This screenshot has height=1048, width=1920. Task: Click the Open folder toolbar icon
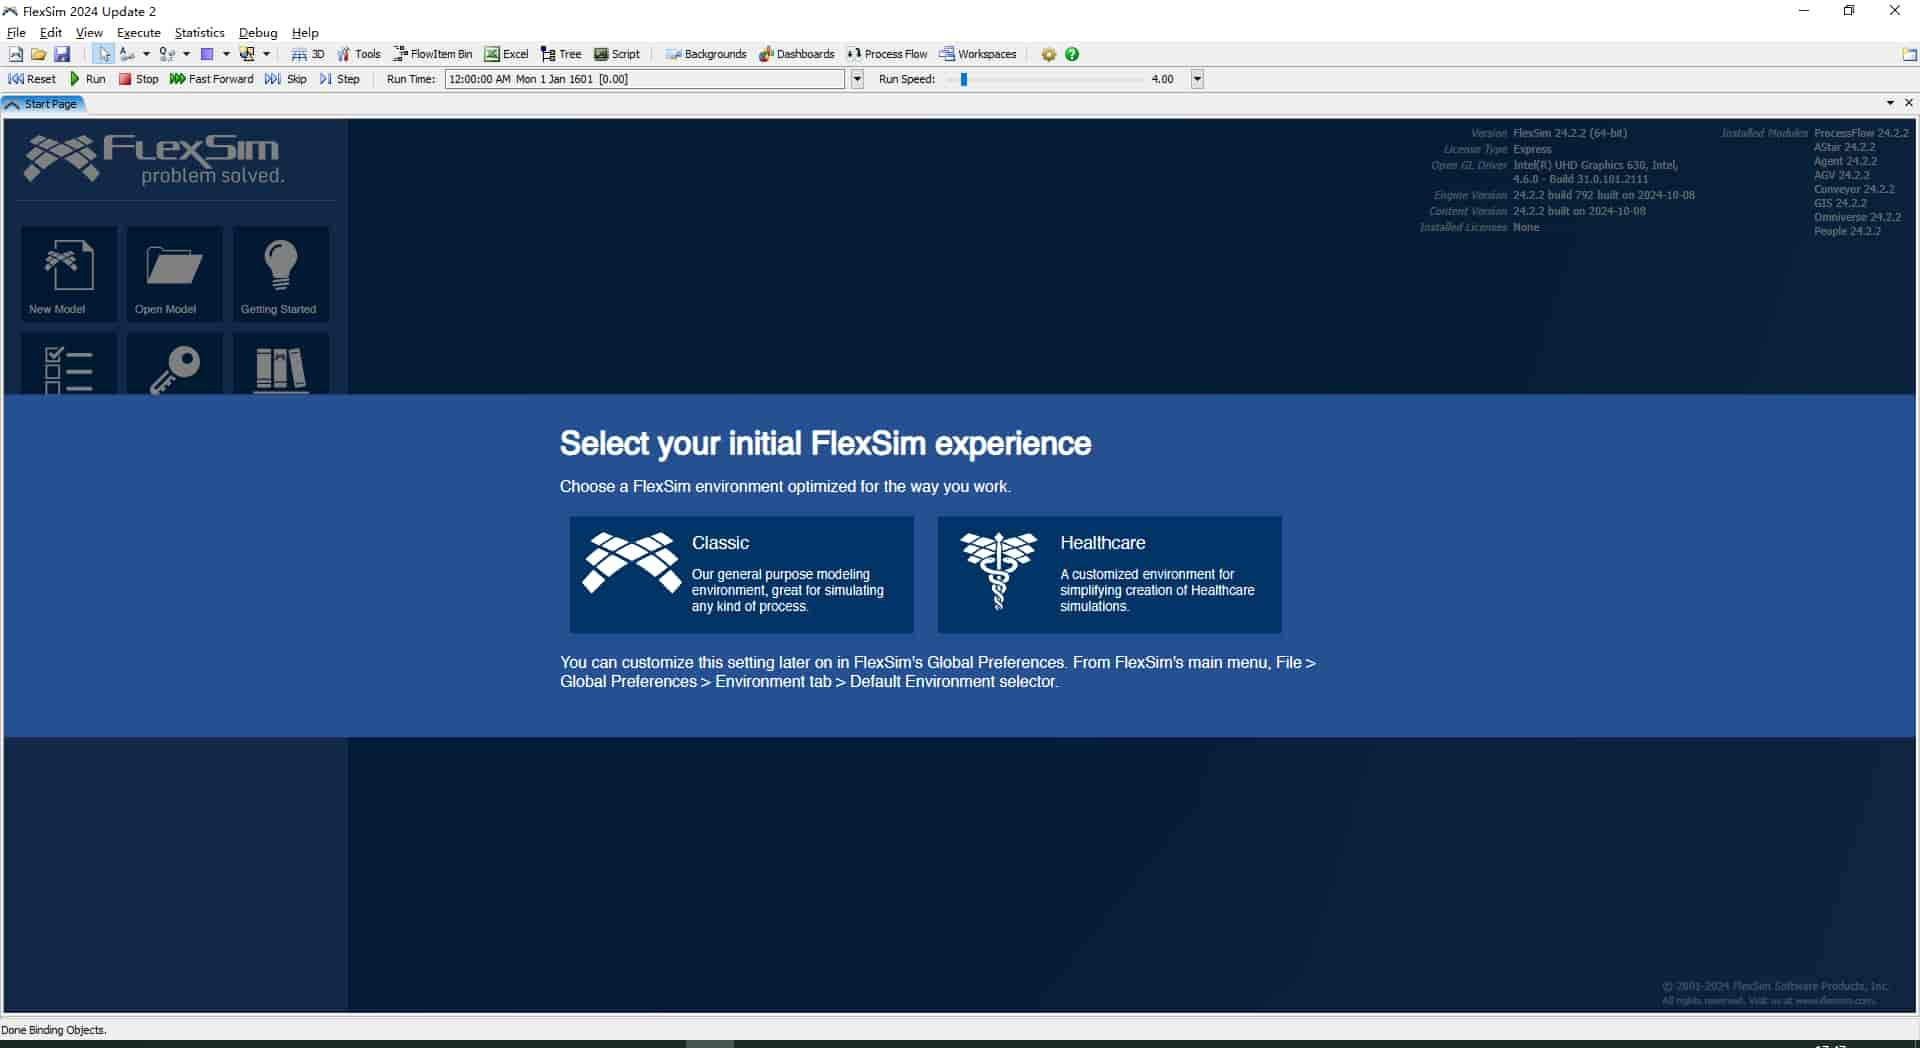pos(39,54)
